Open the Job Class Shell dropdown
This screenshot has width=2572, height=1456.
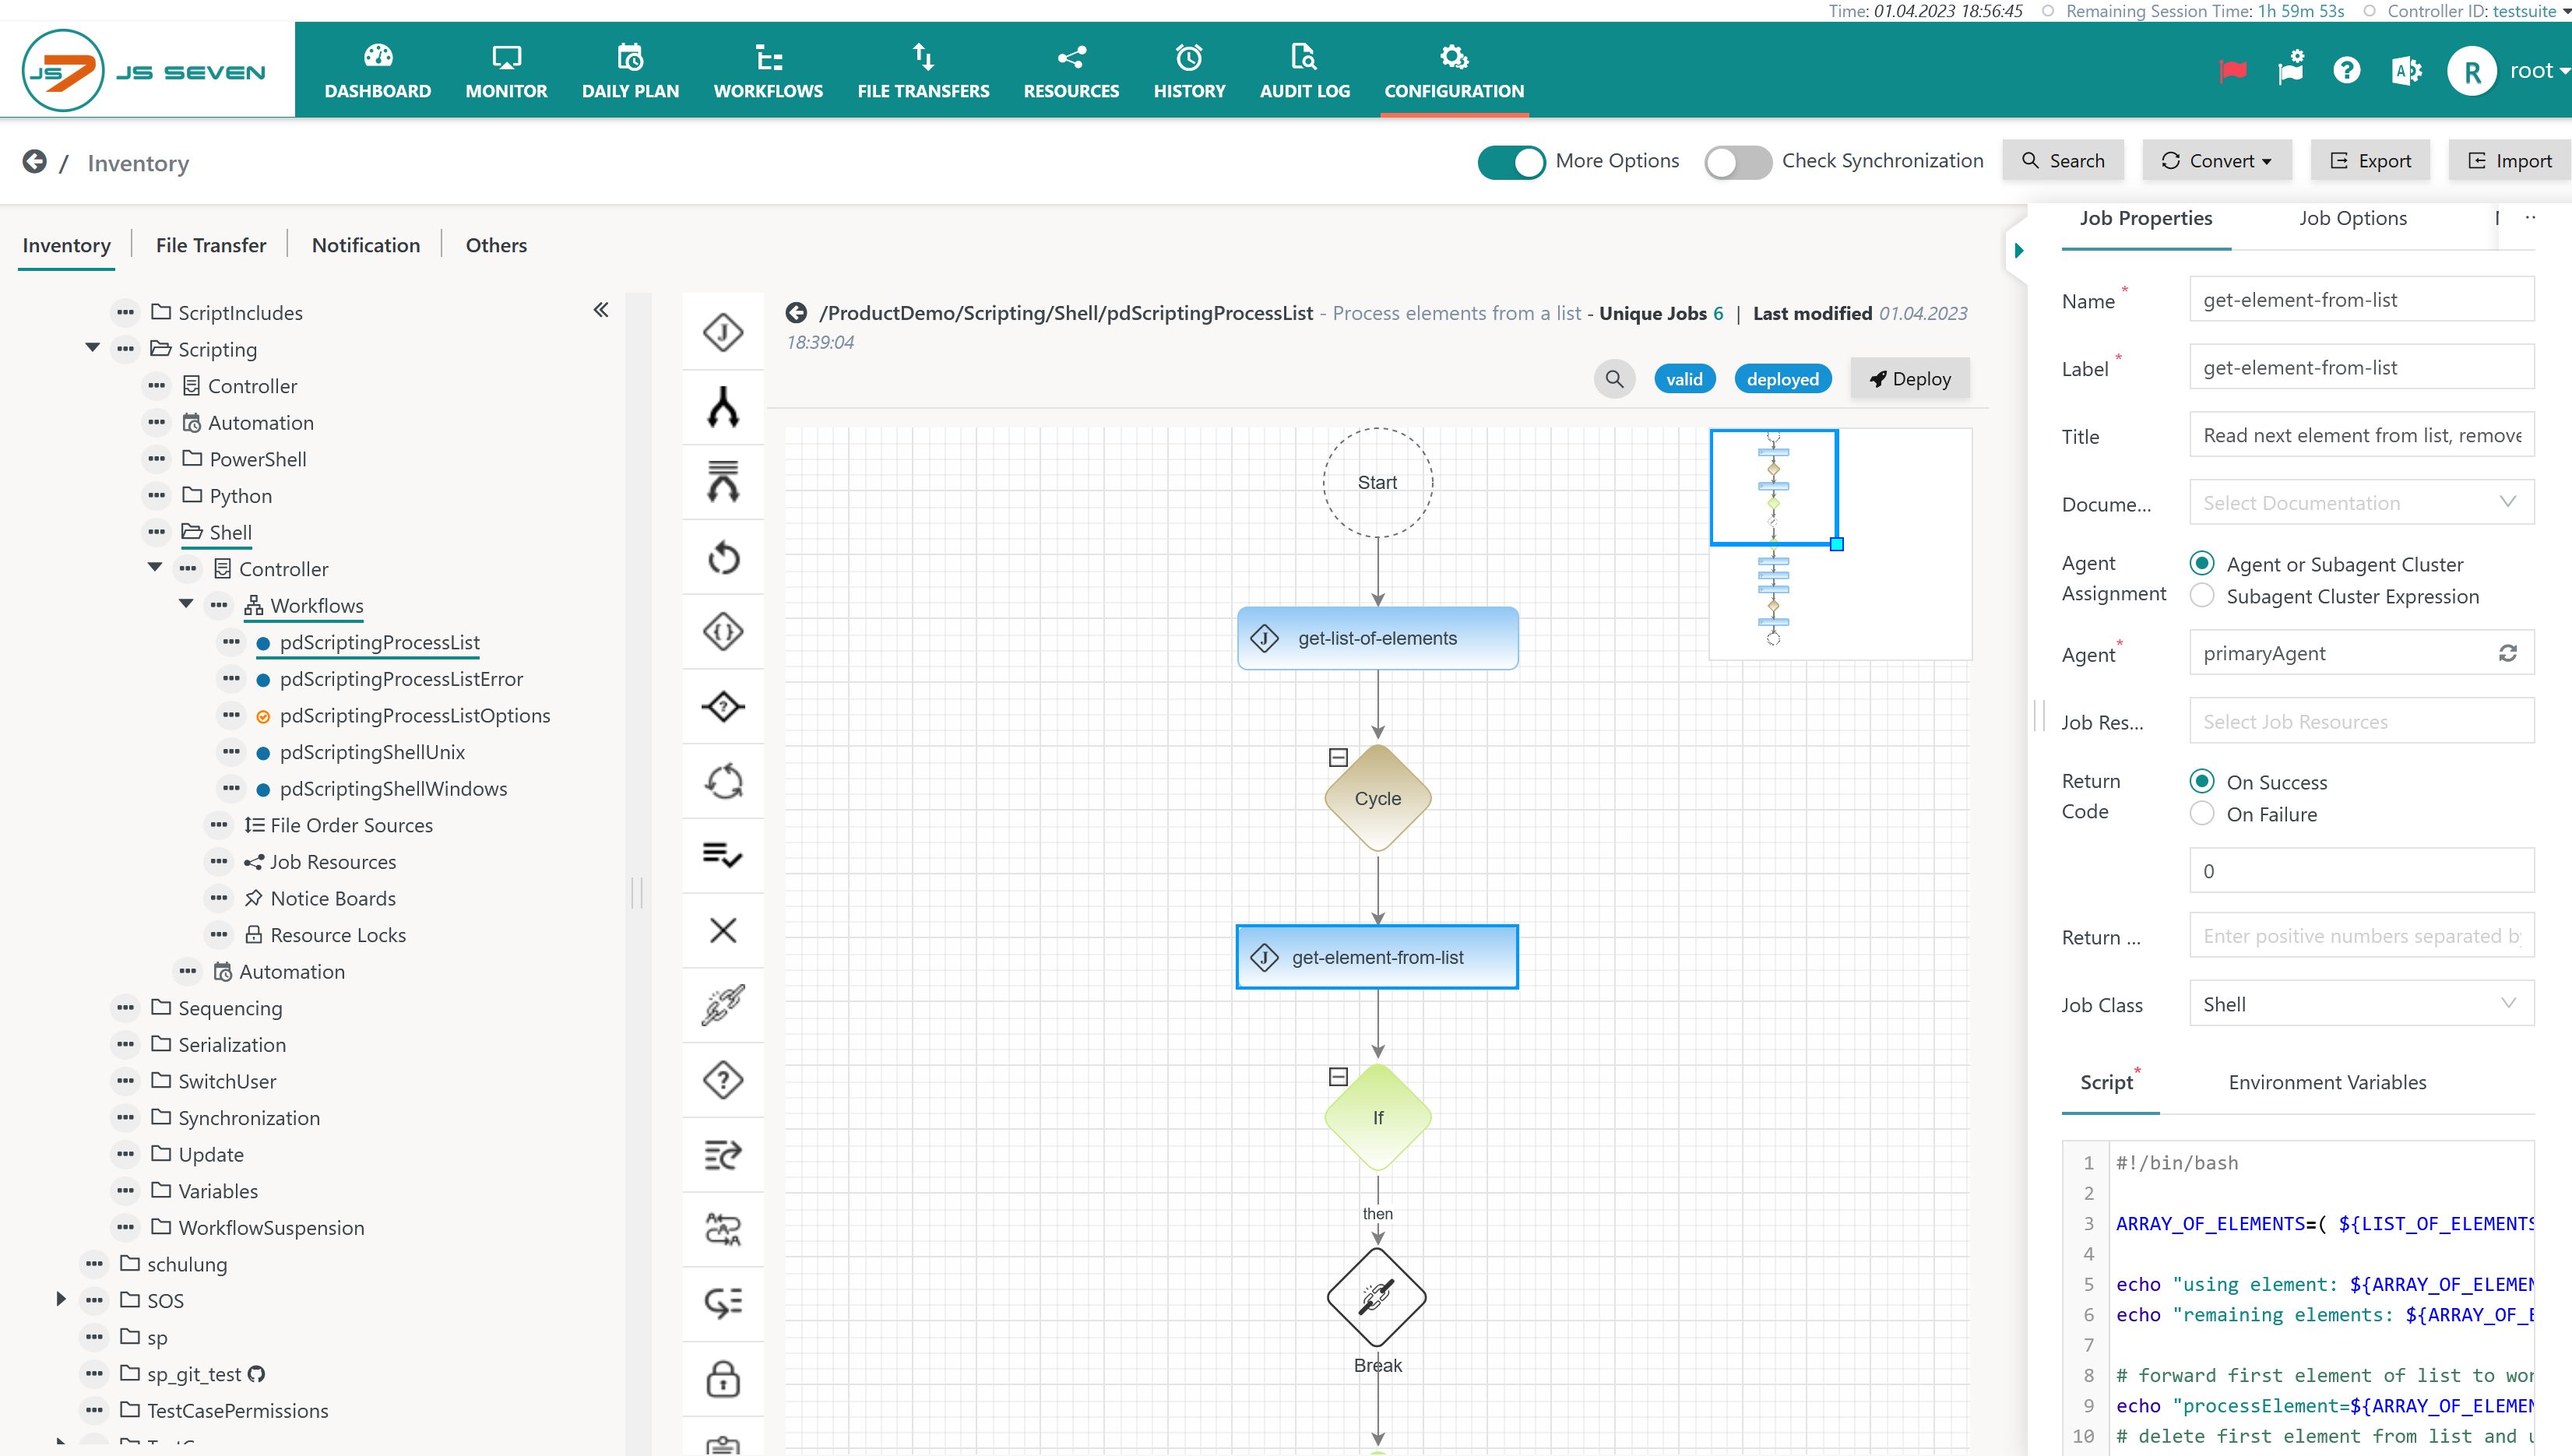2361,1004
